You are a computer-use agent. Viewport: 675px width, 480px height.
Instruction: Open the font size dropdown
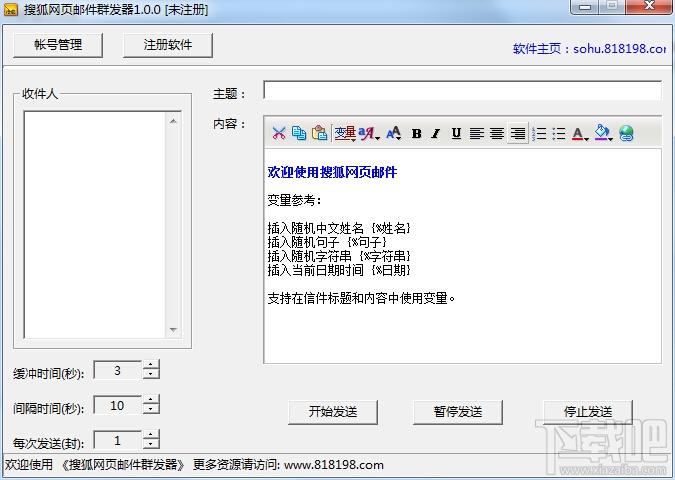coord(394,133)
